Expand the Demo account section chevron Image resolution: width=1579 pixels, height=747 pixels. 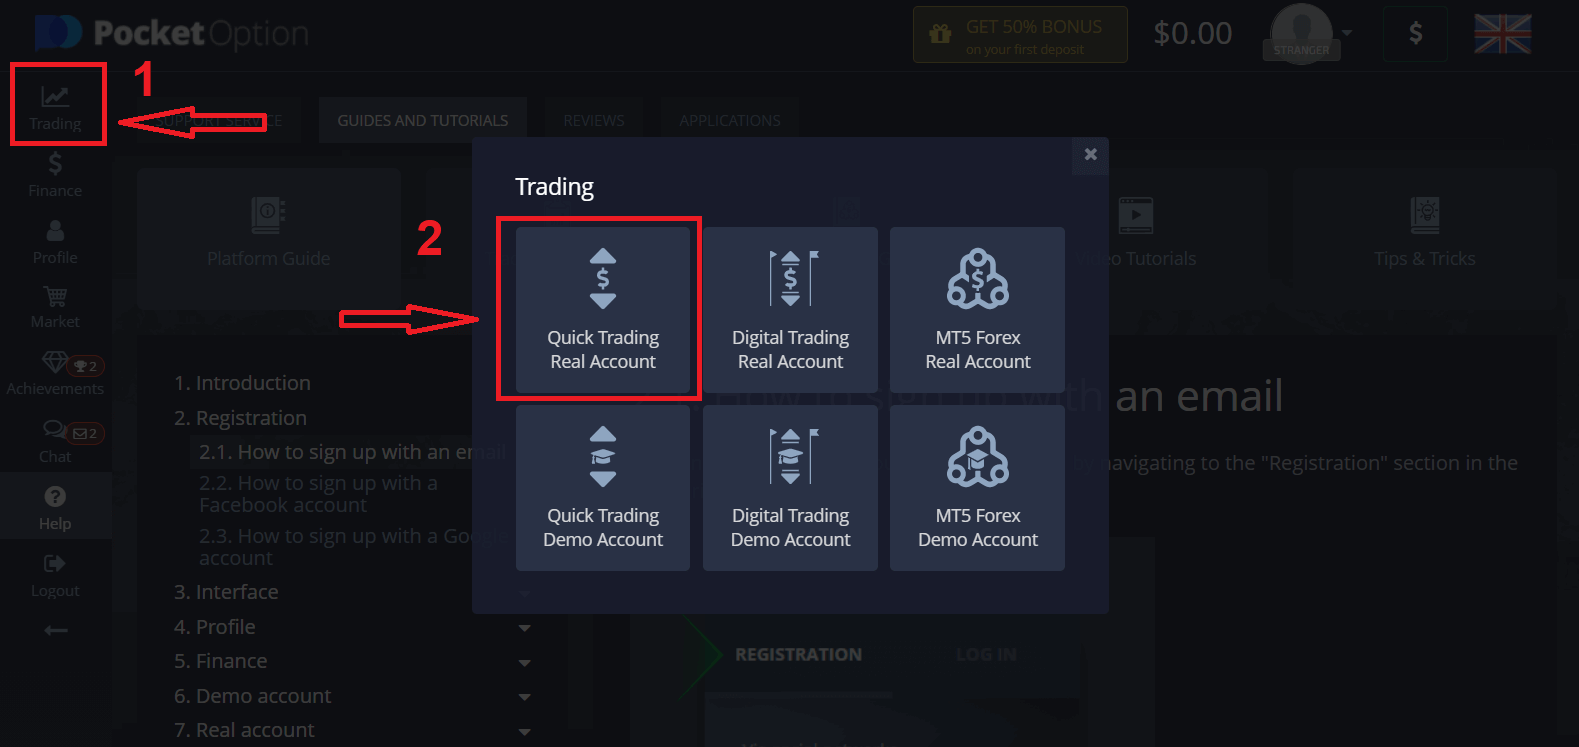pos(525,697)
